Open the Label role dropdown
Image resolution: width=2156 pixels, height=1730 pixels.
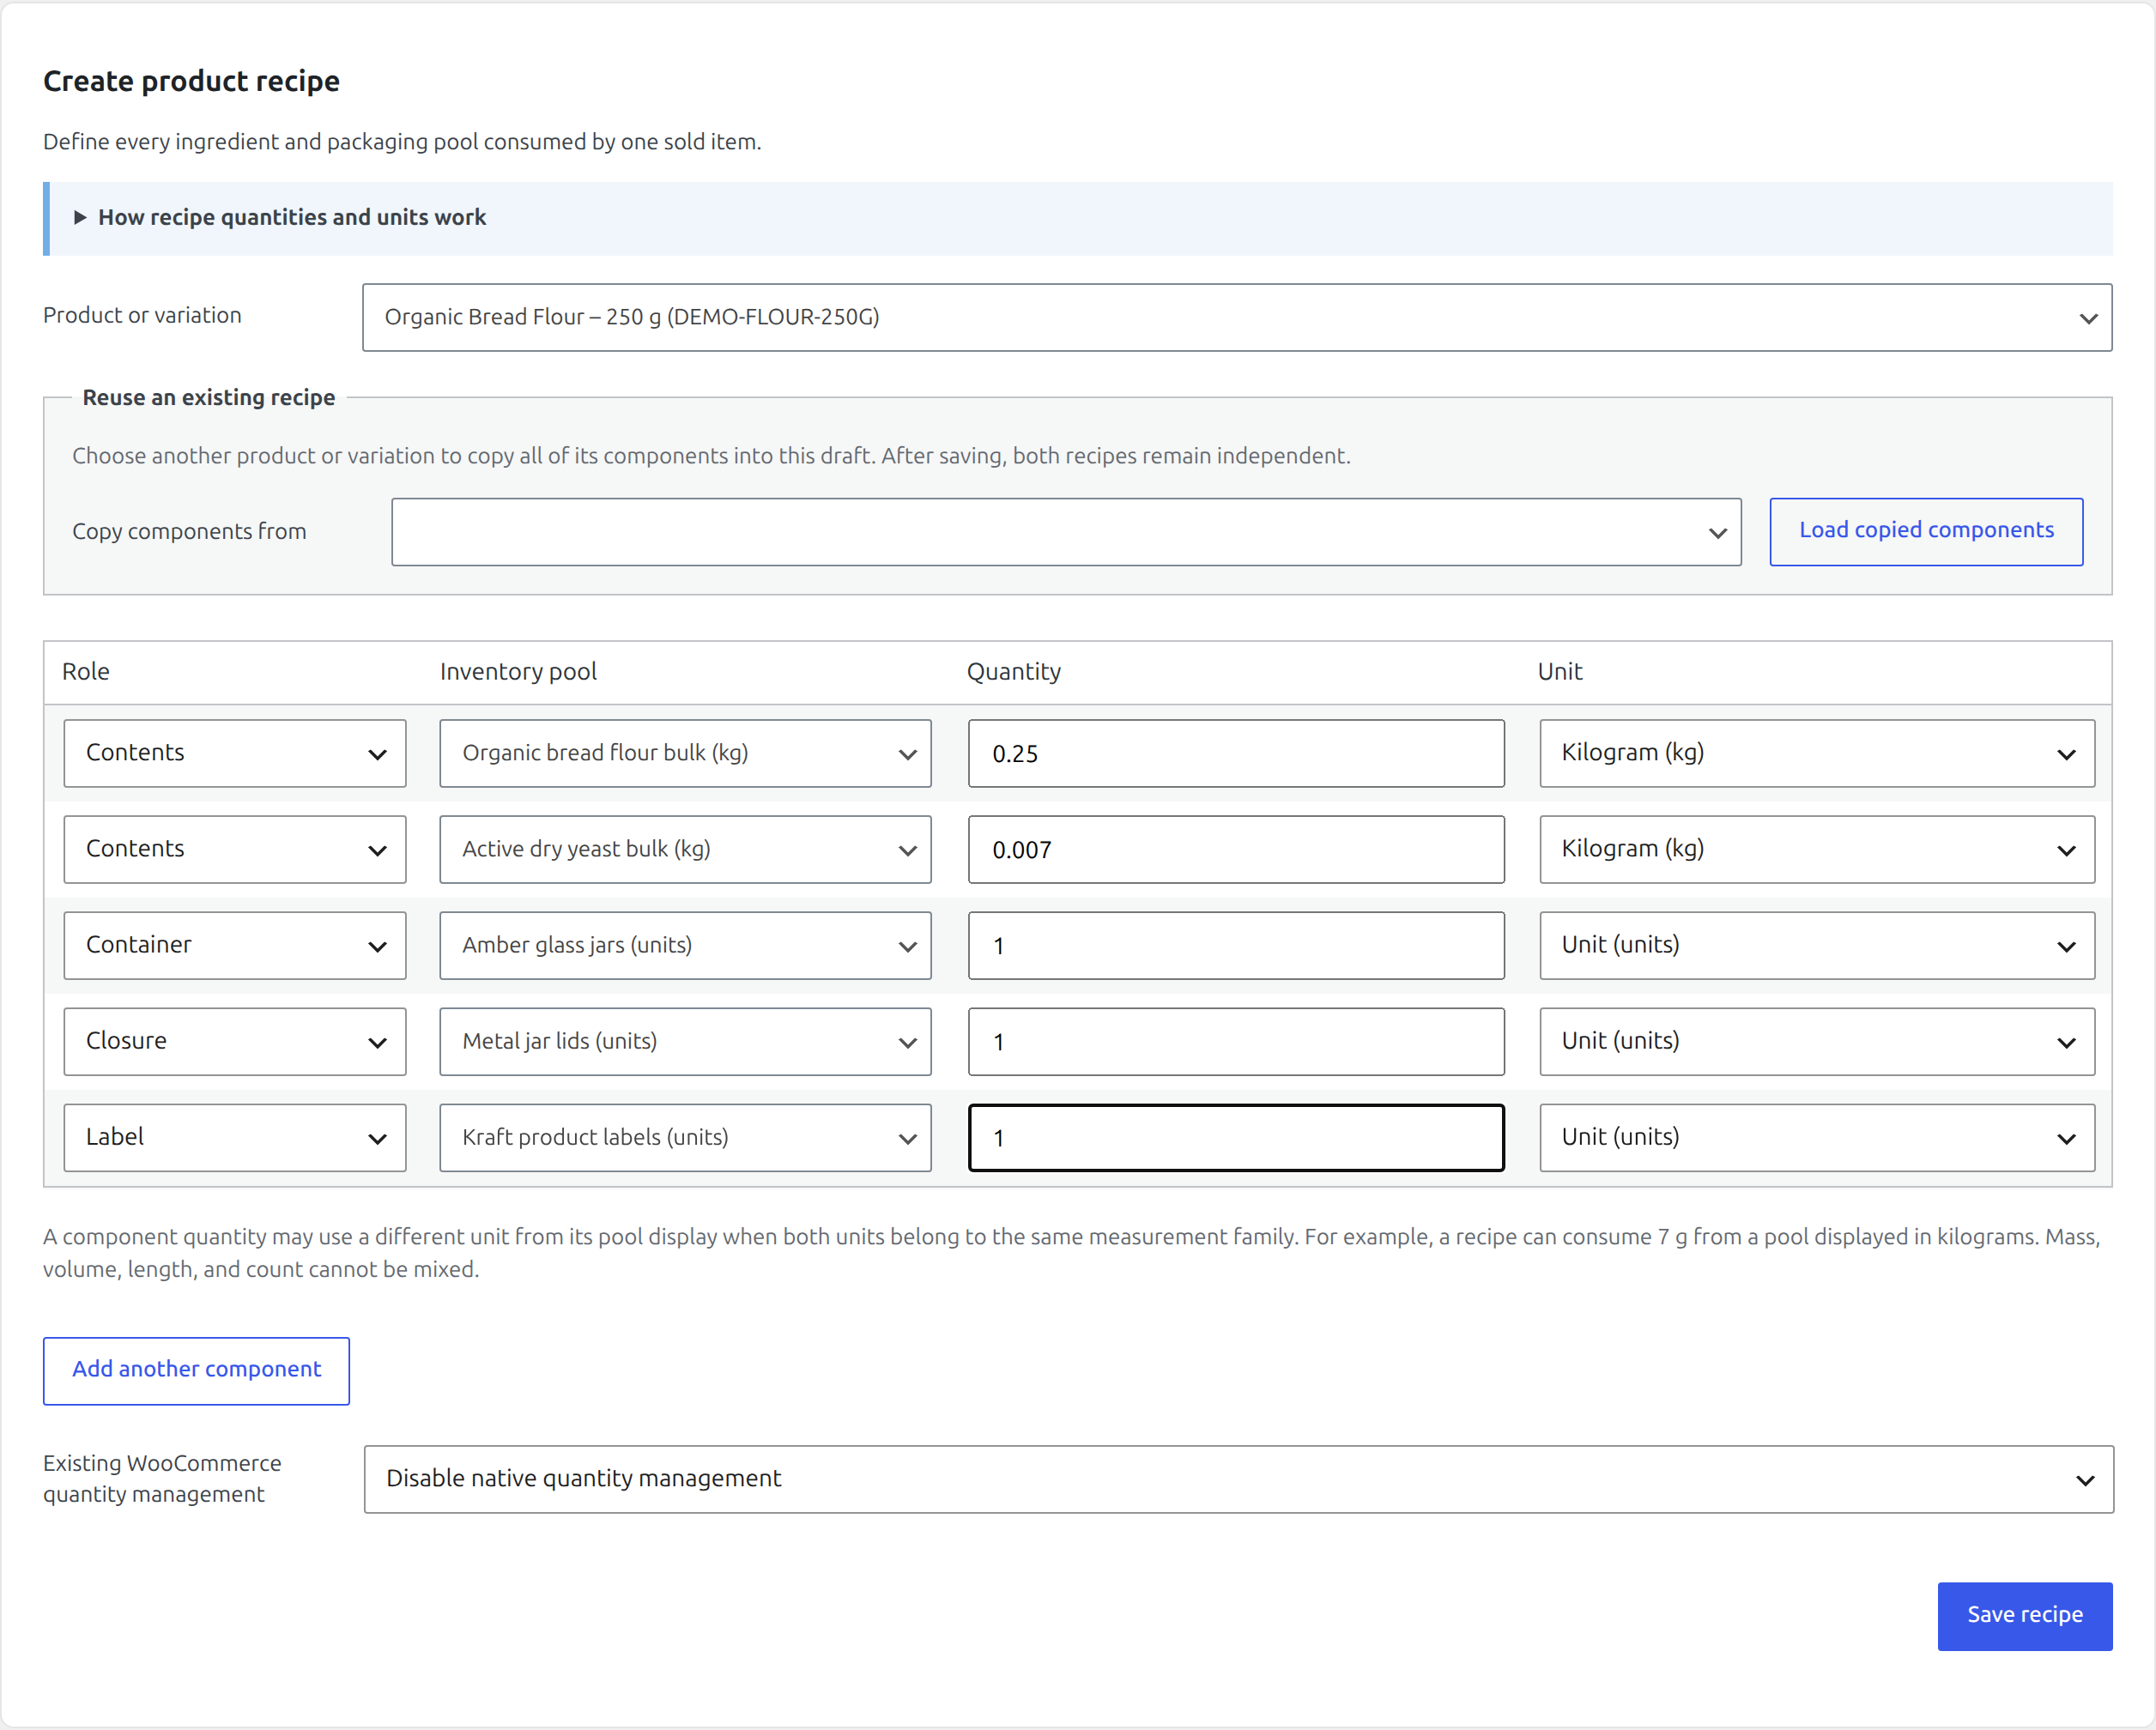tap(234, 1137)
